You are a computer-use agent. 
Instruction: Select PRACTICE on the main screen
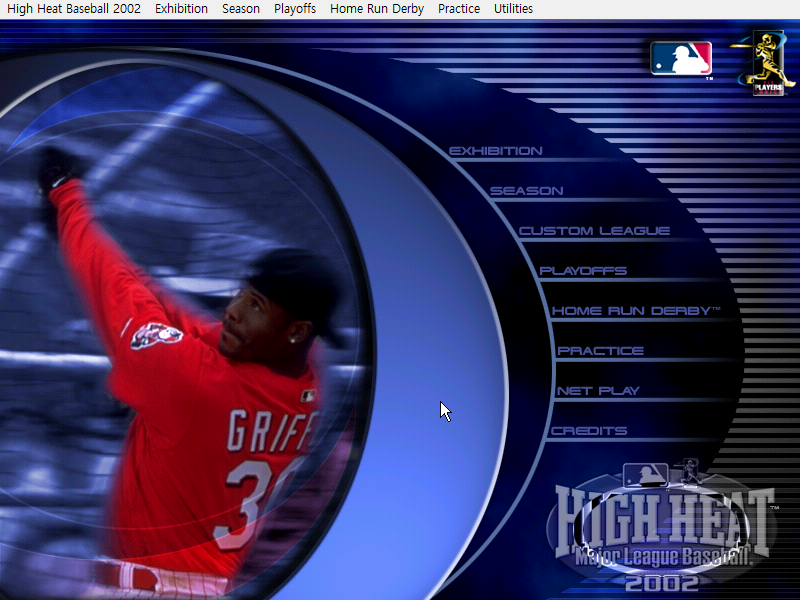point(601,351)
